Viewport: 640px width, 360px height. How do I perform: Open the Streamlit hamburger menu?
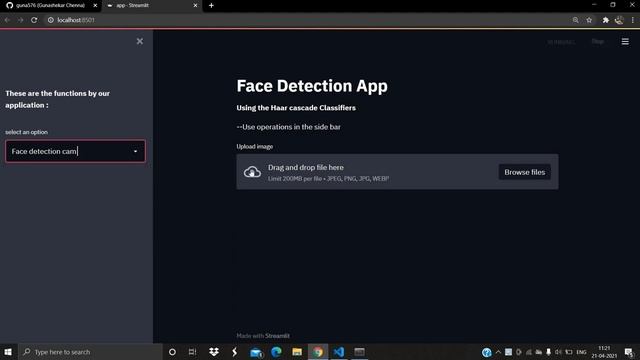click(x=625, y=41)
